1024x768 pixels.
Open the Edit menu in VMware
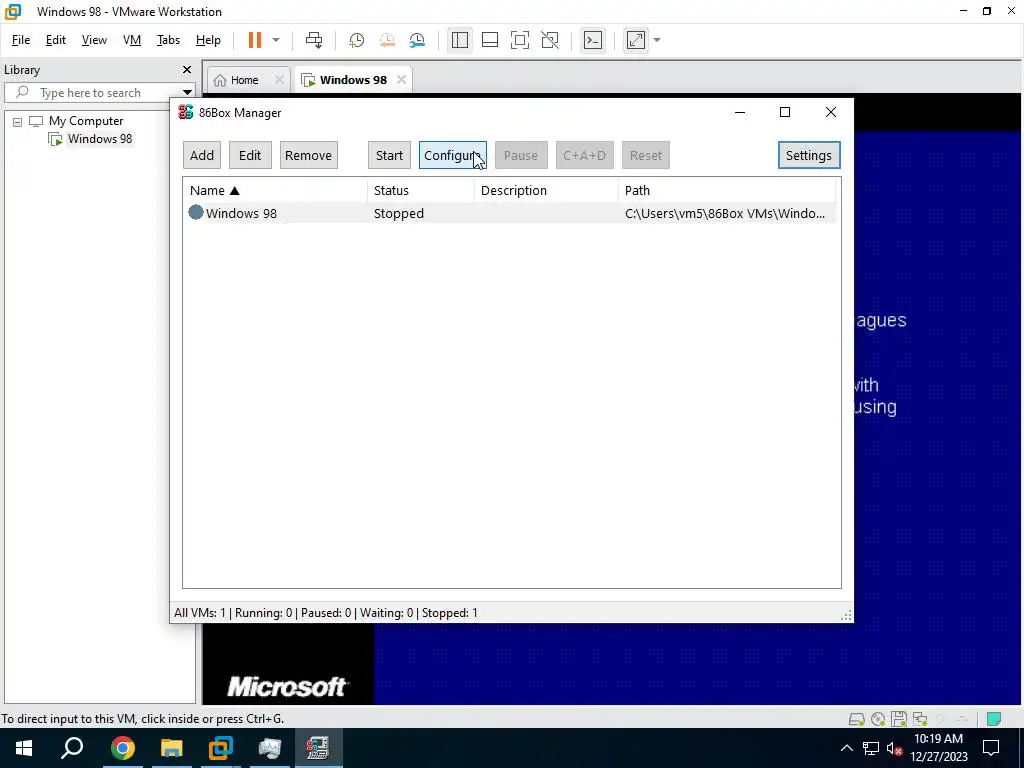56,40
